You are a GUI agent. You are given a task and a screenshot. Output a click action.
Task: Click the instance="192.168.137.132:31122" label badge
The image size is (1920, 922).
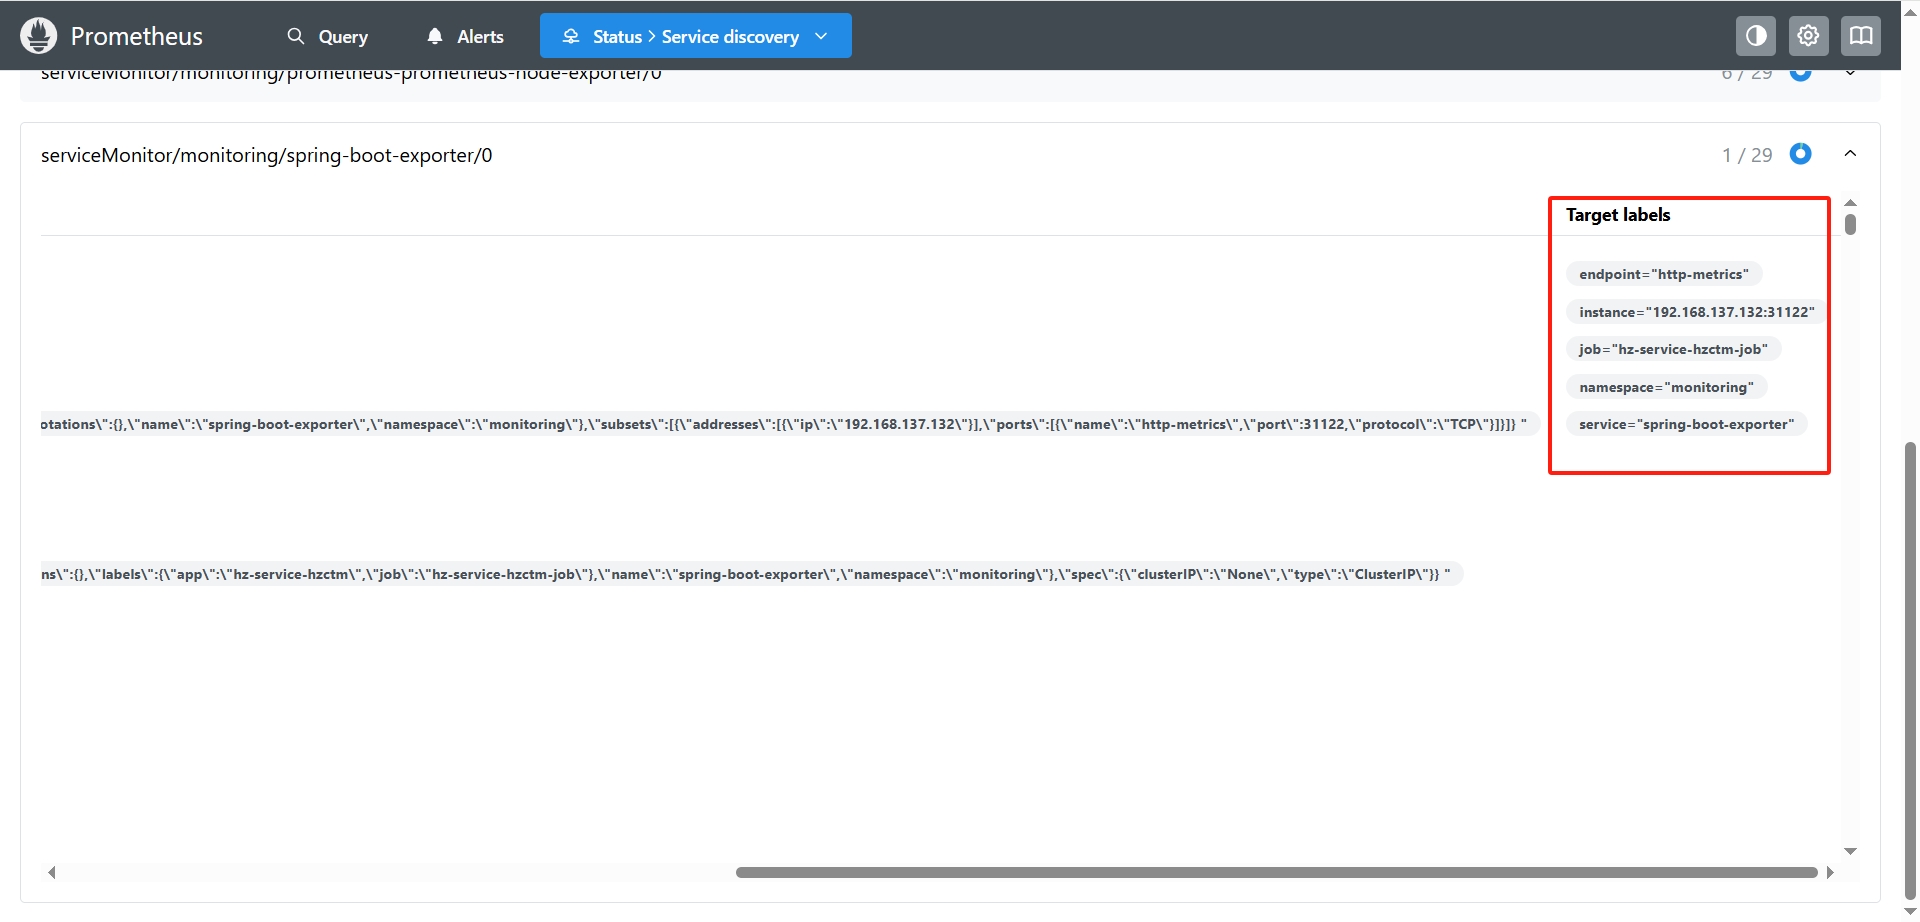coord(1696,312)
